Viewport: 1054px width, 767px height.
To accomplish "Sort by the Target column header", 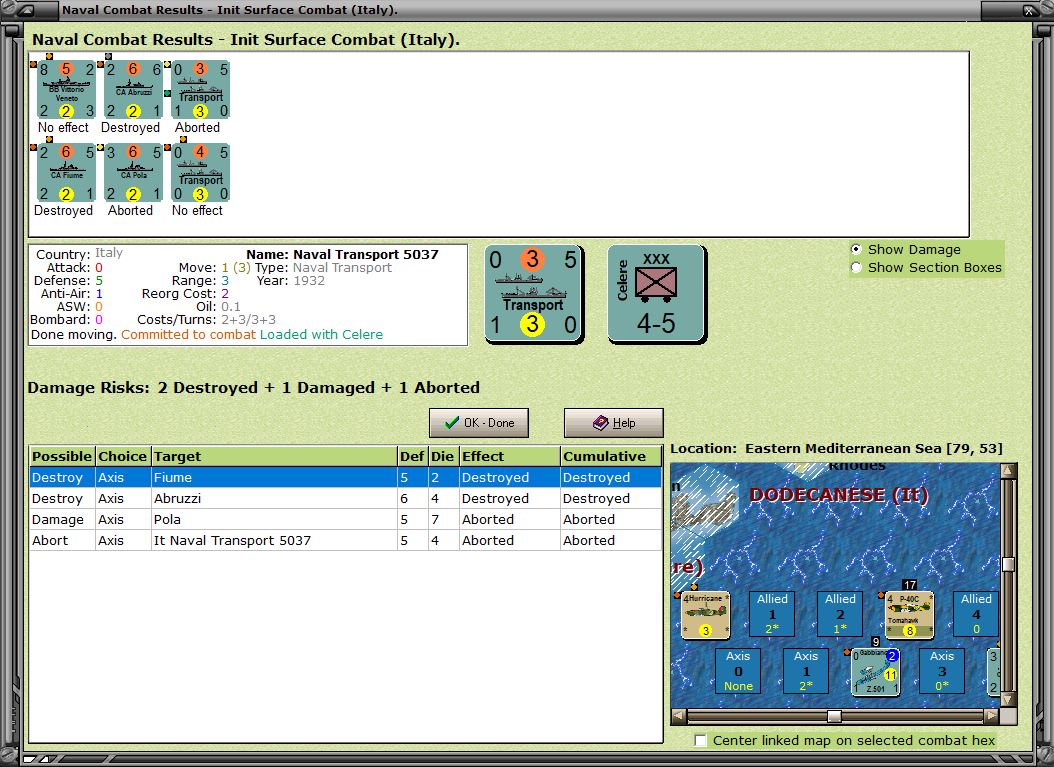I will [x=274, y=456].
